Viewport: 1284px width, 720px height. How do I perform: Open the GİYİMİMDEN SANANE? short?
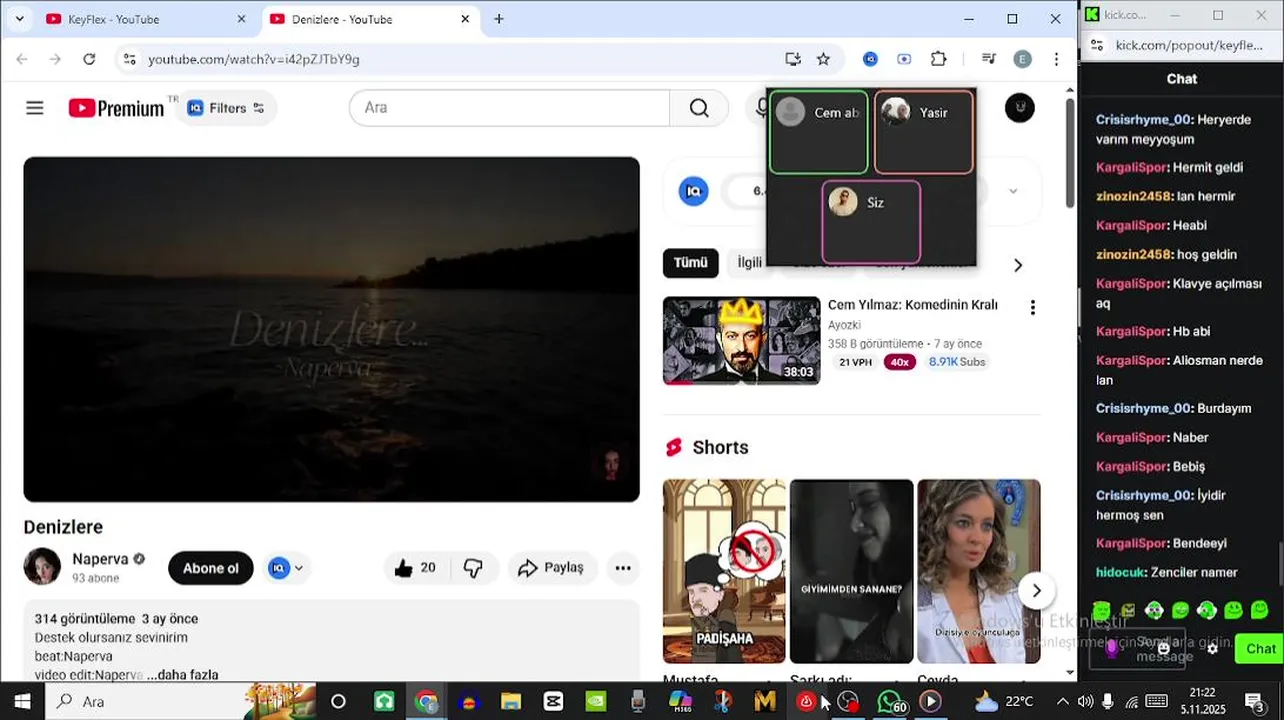(851, 571)
